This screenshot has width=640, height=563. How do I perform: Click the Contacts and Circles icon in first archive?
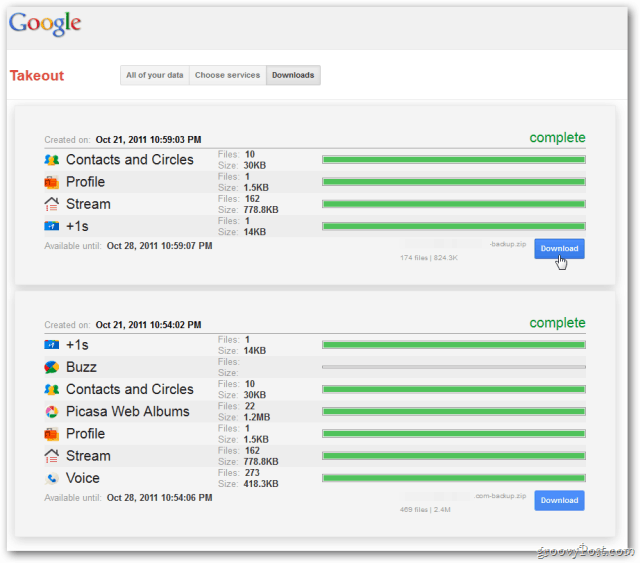point(52,160)
